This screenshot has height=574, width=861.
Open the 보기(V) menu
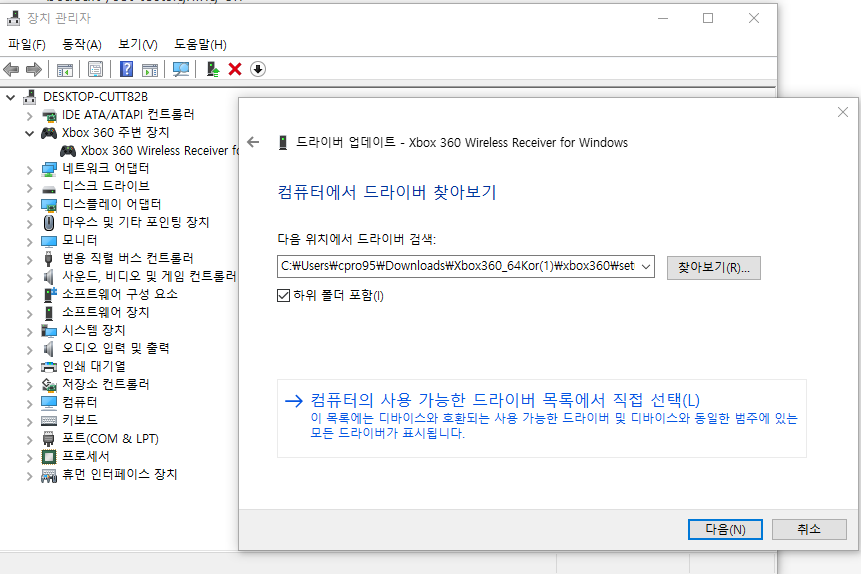[x=138, y=44]
